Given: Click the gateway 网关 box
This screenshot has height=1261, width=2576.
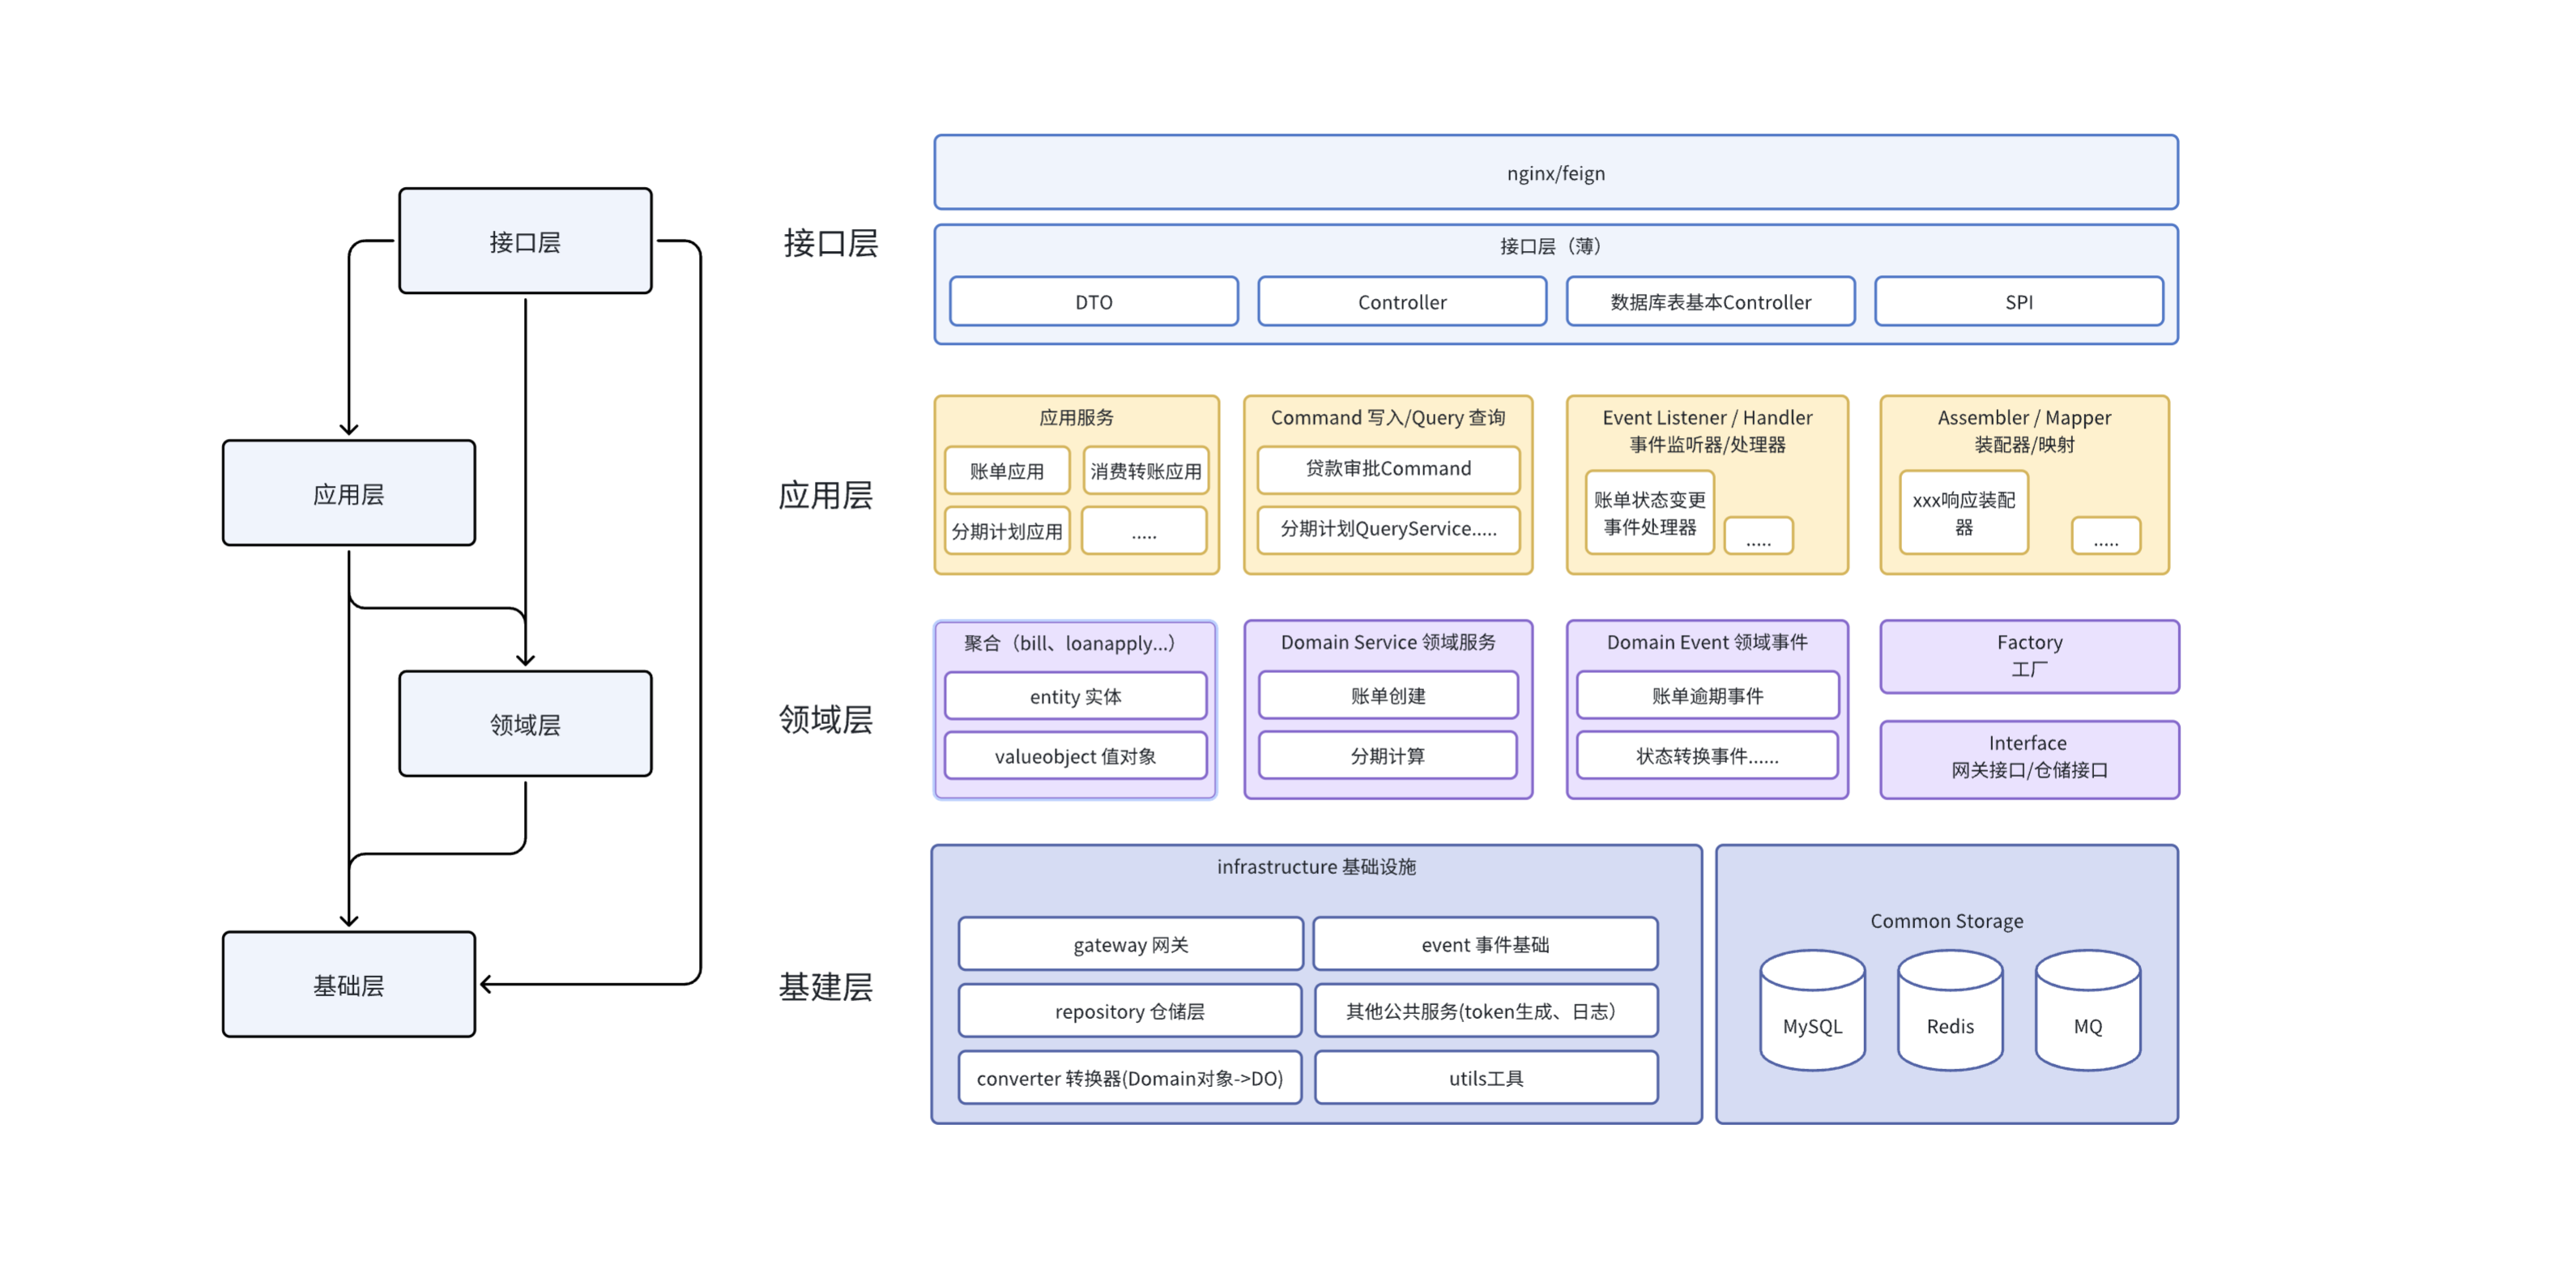Looking at the screenshot, I should (x=1129, y=943).
